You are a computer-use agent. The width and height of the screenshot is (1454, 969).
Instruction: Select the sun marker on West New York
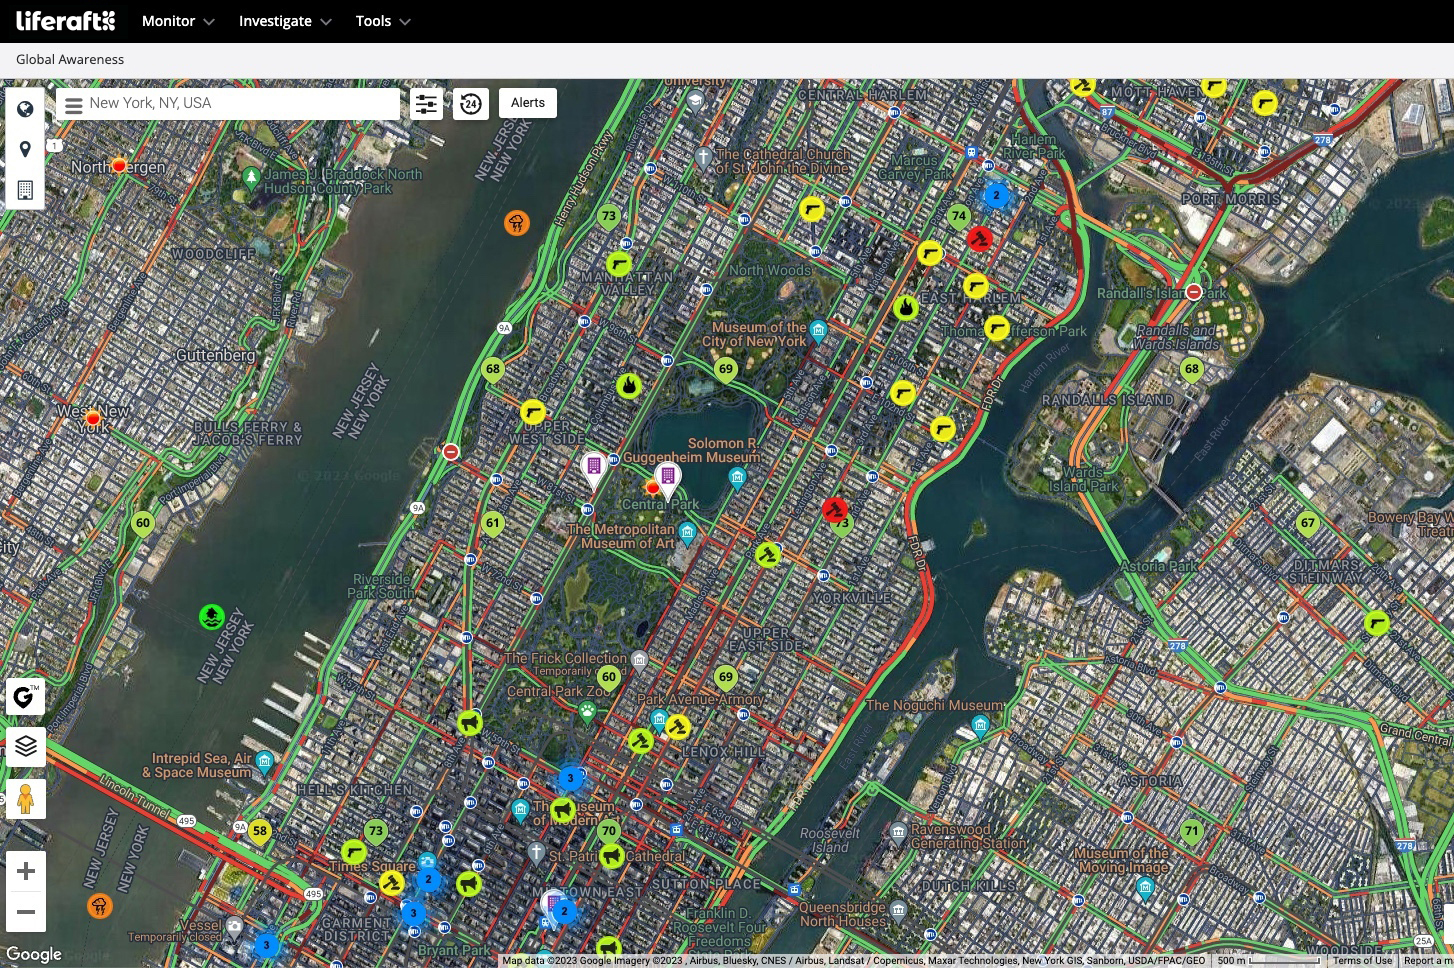point(93,418)
